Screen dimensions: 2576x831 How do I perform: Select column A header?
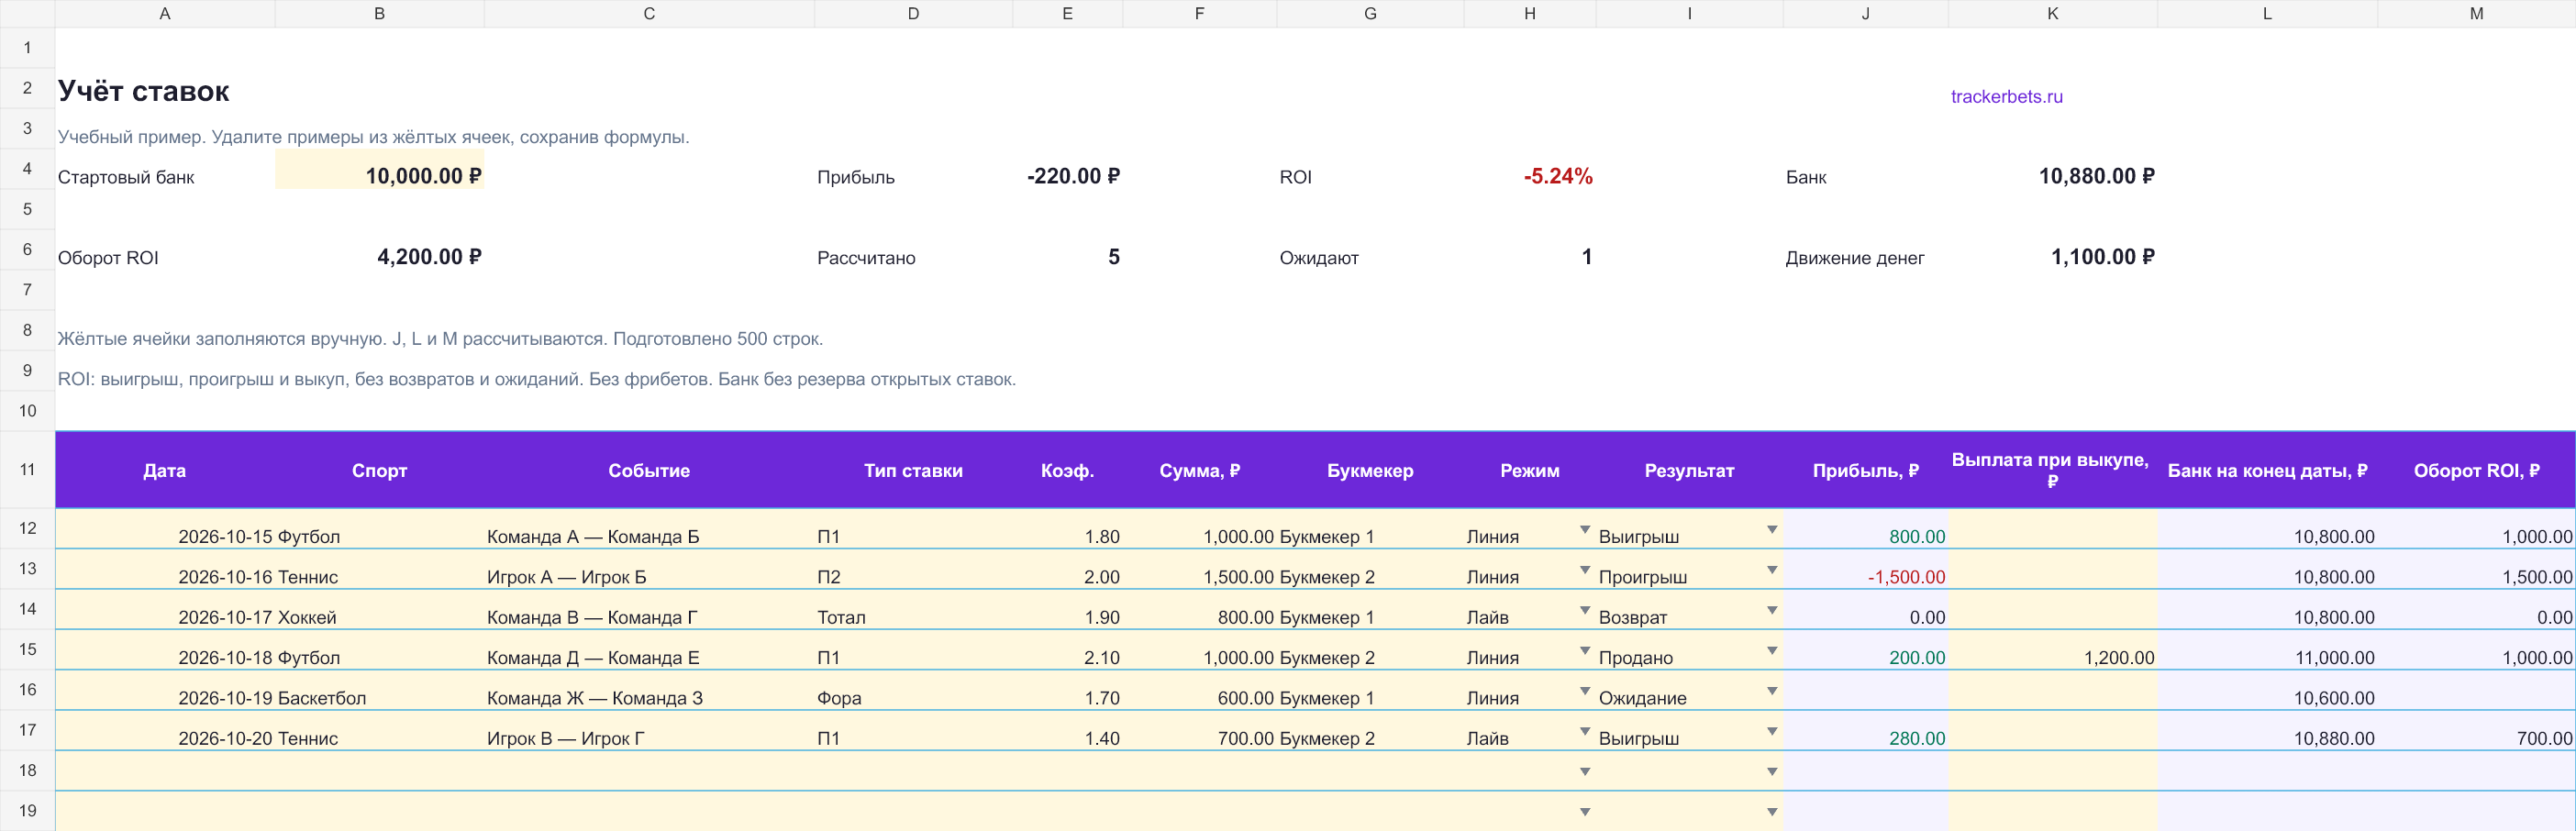coord(165,14)
